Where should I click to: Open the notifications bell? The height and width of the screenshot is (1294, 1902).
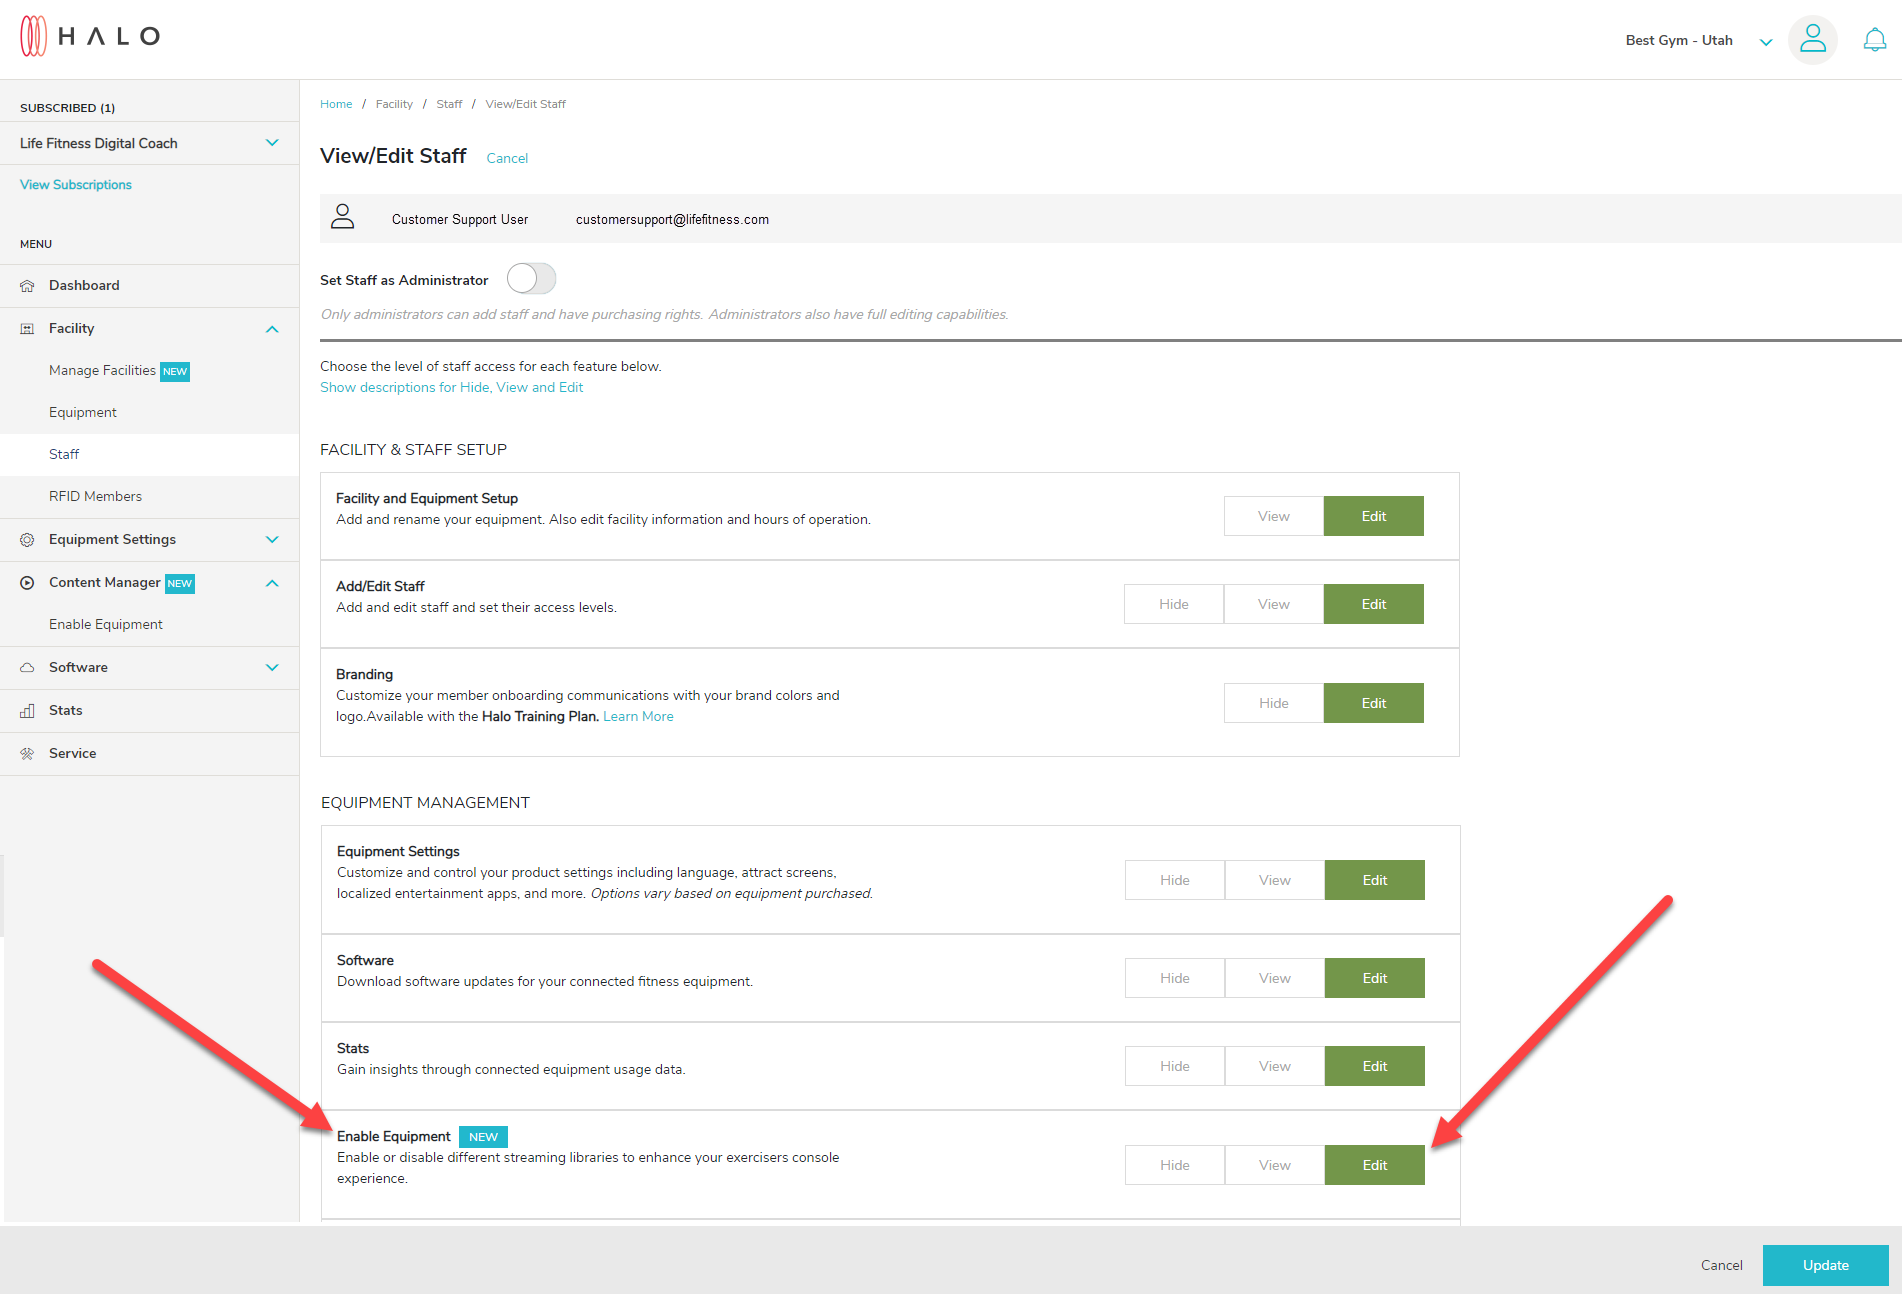(x=1874, y=40)
